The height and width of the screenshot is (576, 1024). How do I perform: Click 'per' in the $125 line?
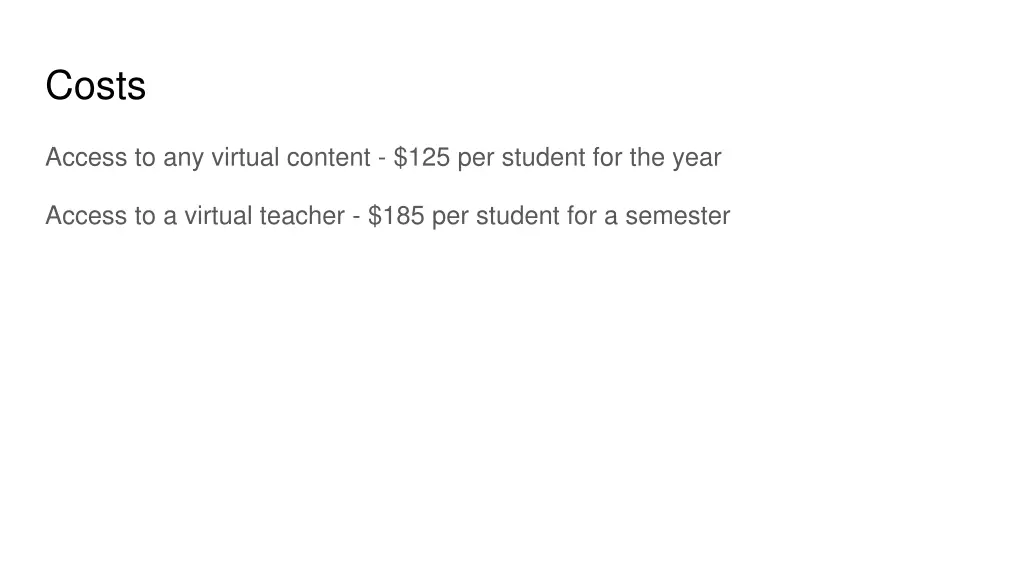click(475, 159)
